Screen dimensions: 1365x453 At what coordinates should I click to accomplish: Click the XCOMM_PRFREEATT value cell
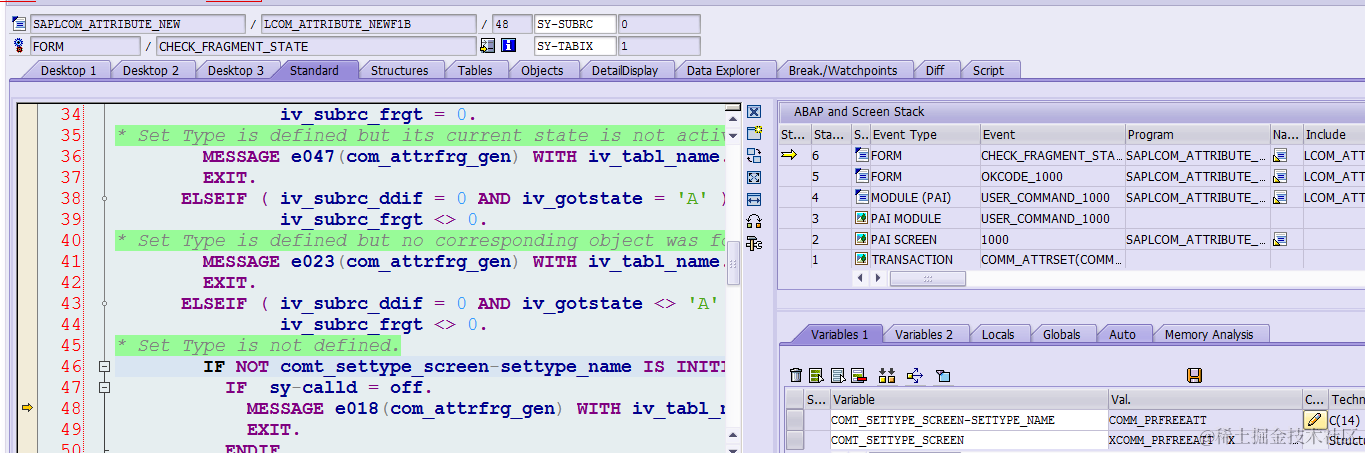click(x=1204, y=440)
